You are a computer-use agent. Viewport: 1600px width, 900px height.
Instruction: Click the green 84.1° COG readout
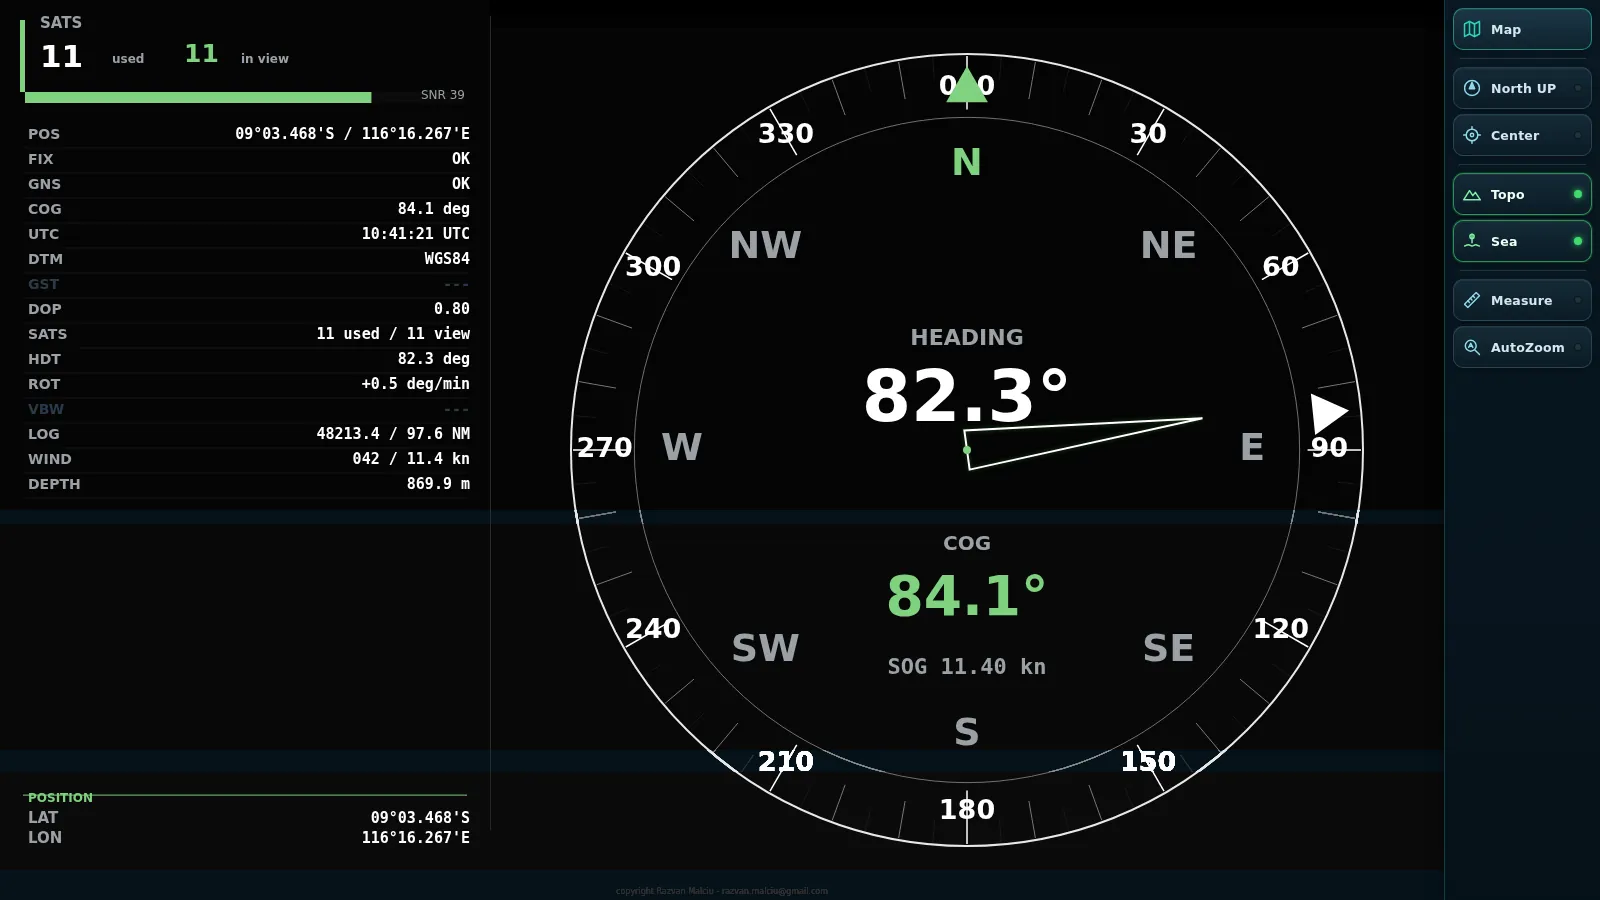coord(966,595)
